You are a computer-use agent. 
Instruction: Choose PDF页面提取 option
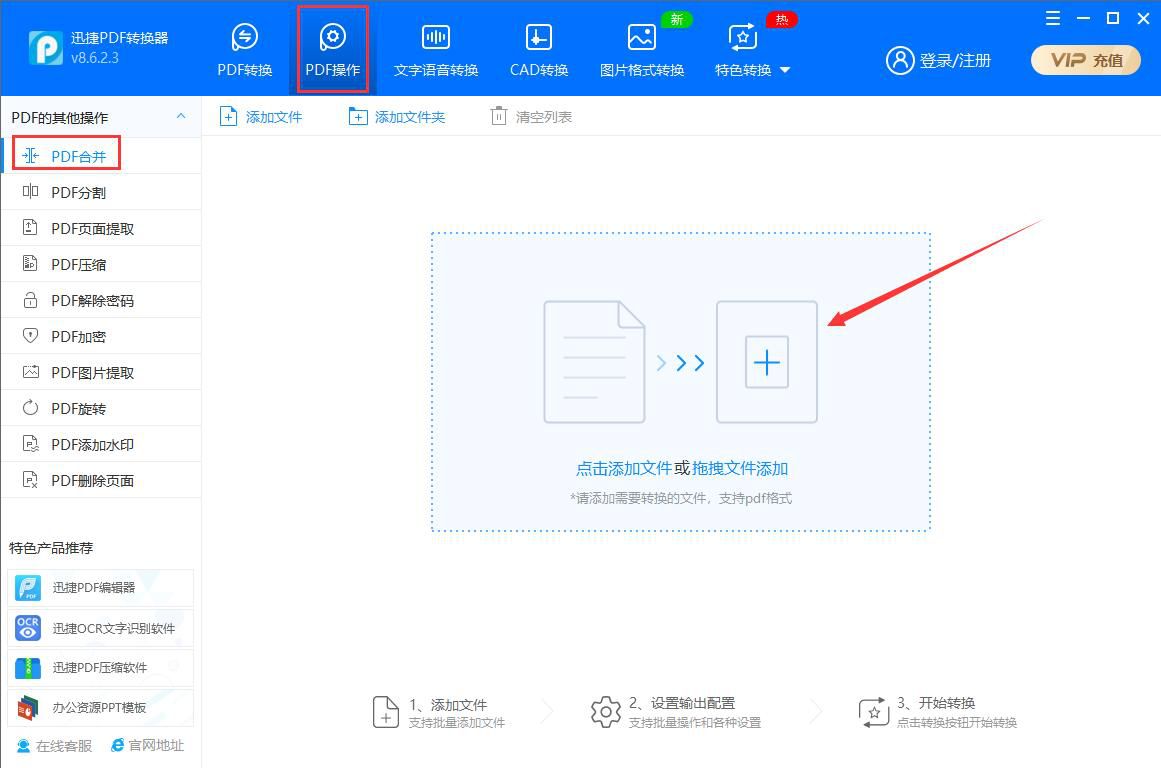point(101,228)
